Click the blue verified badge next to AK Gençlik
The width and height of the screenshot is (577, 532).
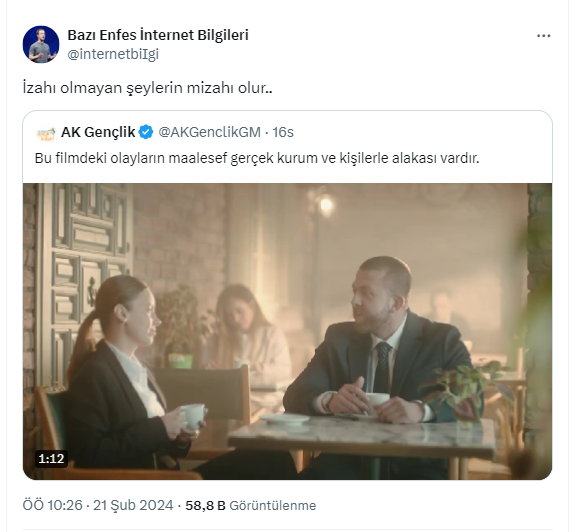146,132
